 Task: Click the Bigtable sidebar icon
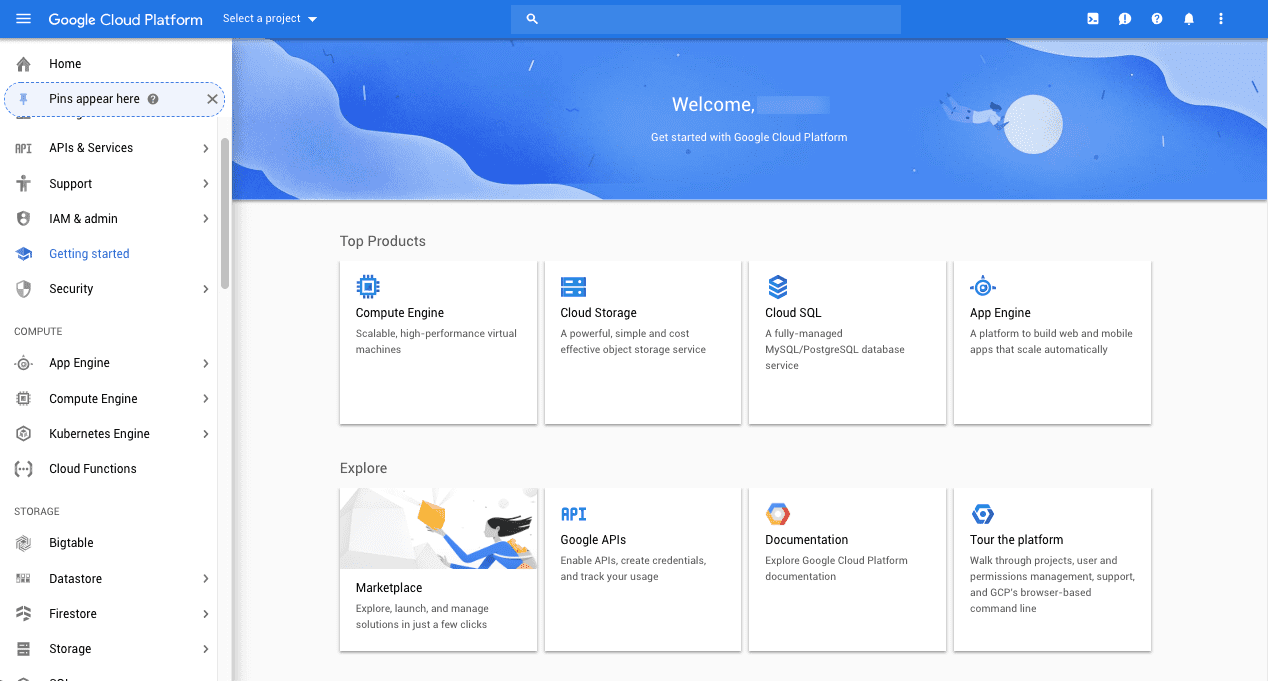click(24, 543)
